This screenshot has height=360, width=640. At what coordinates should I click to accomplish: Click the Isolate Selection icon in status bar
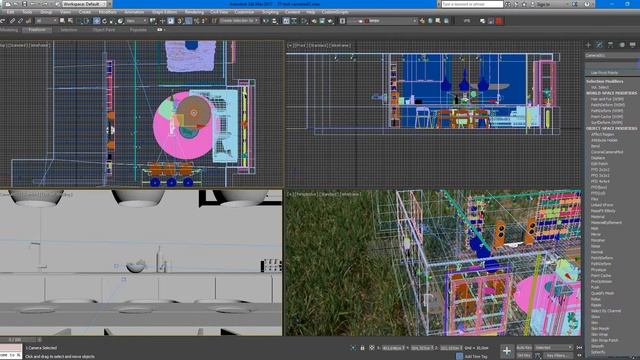click(x=353, y=348)
